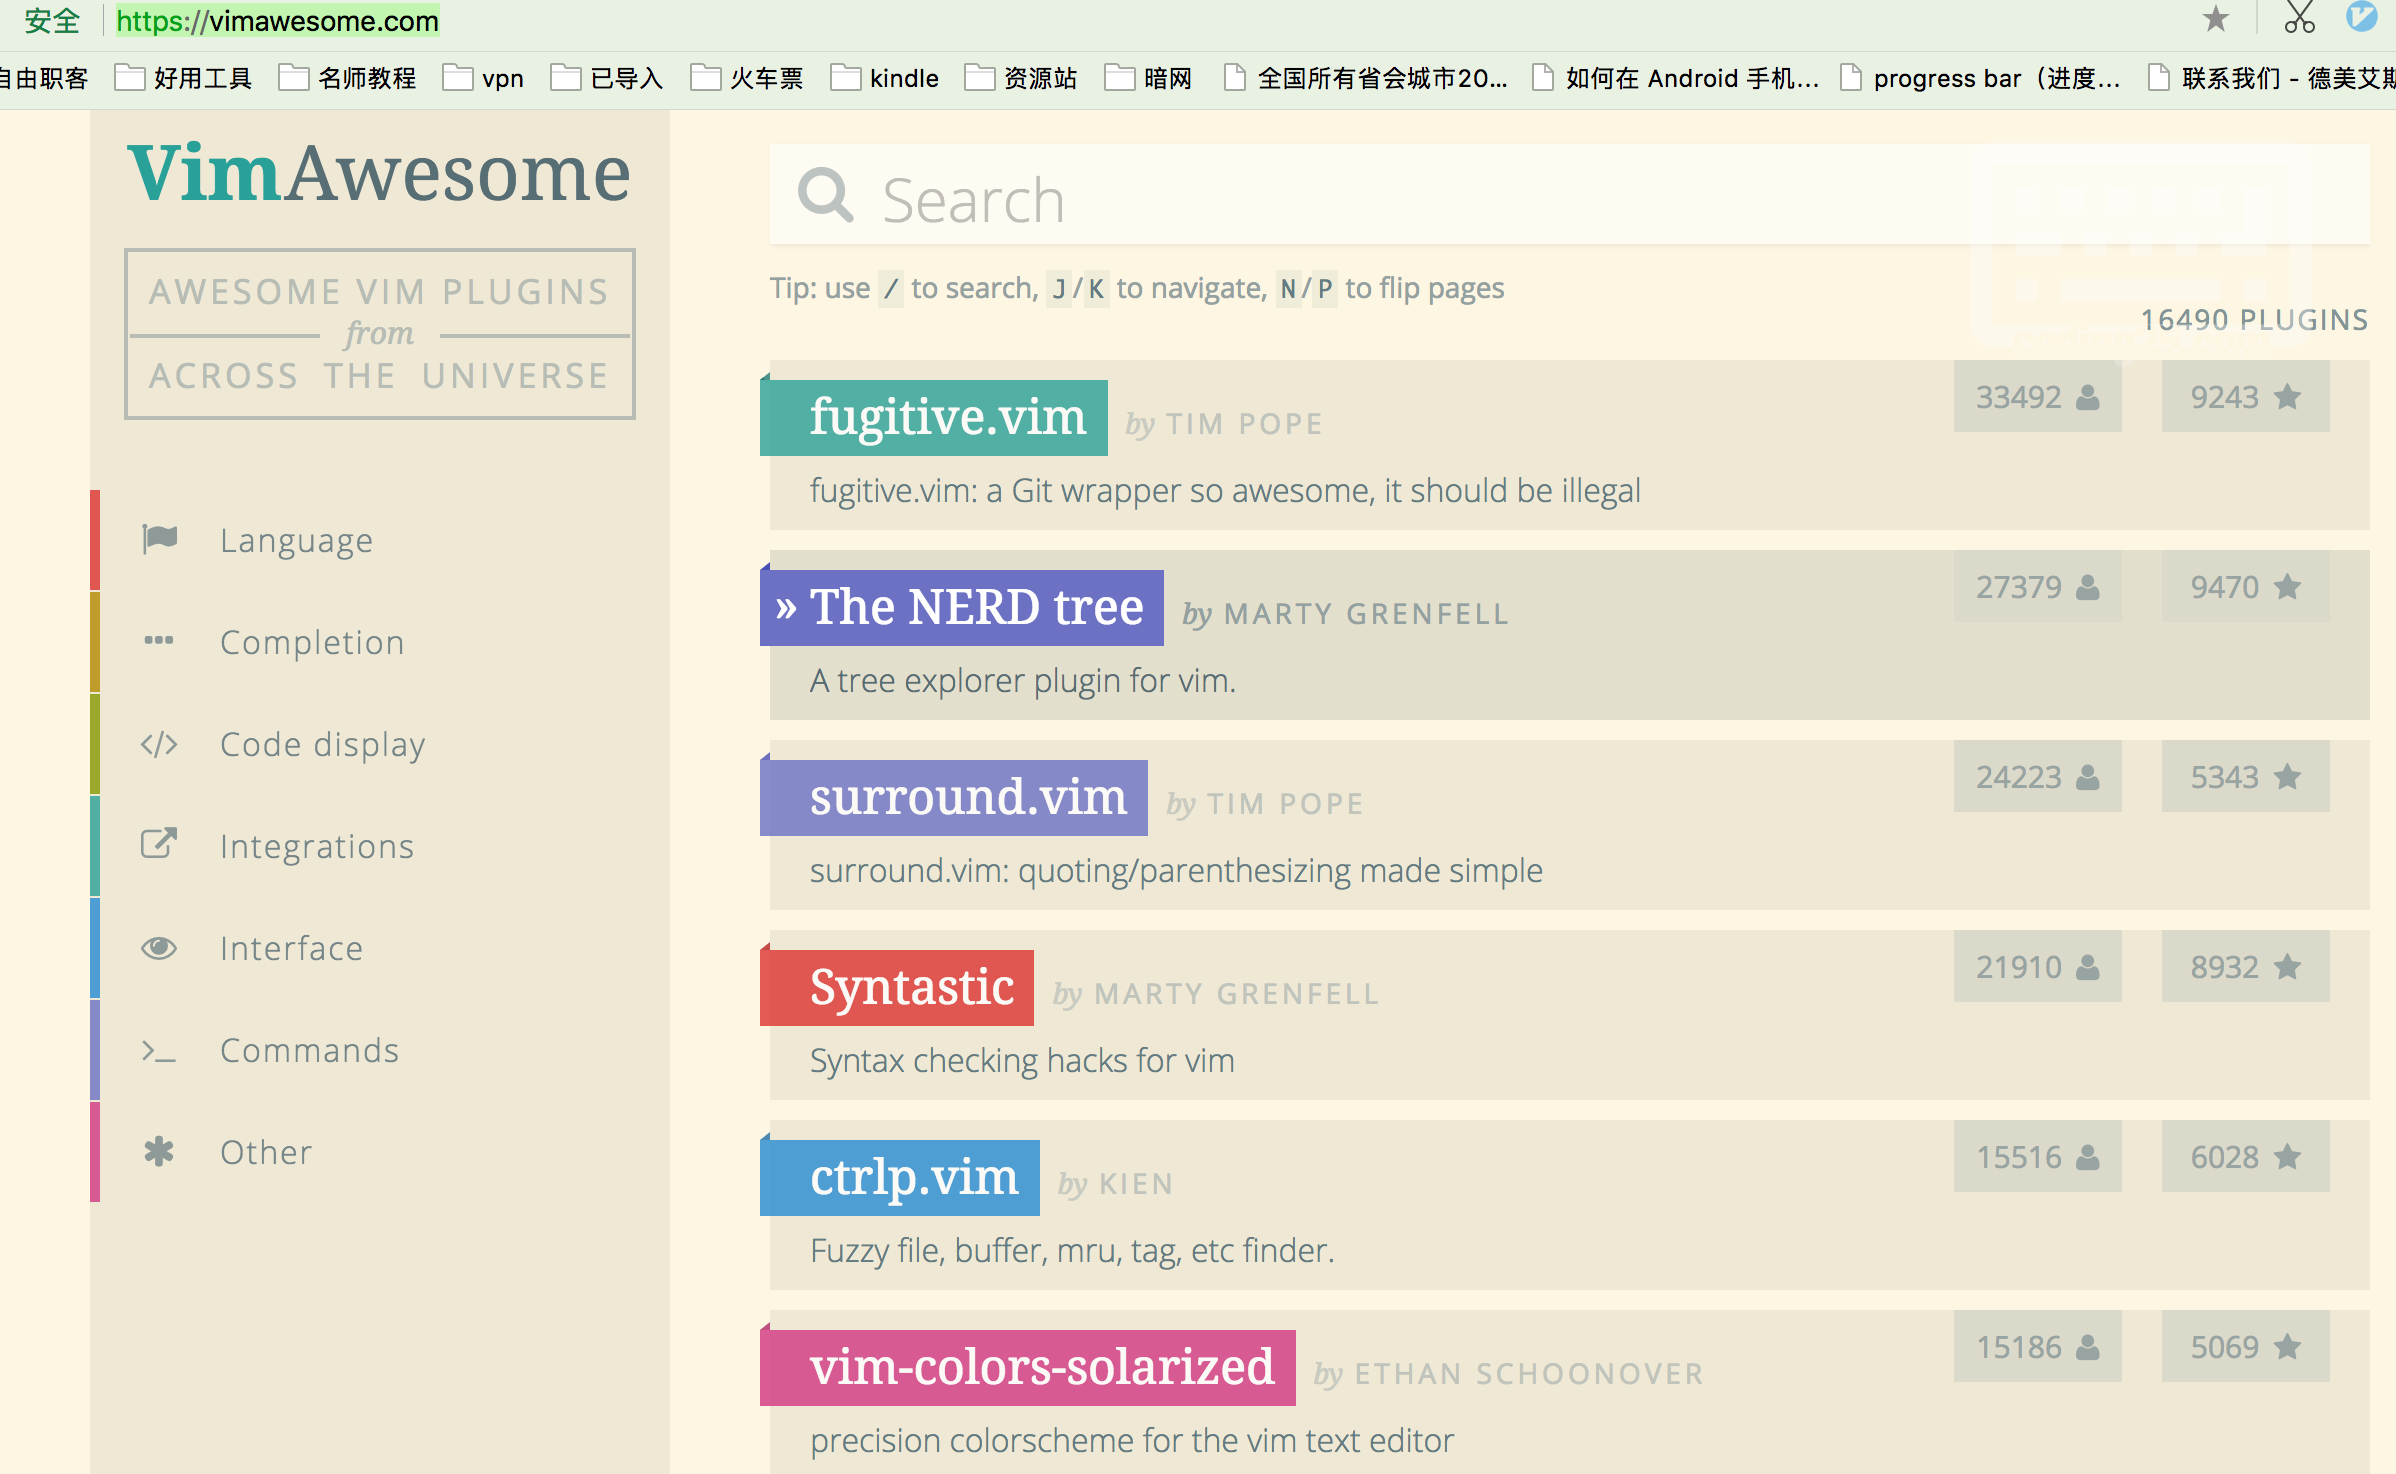The width and height of the screenshot is (2396, 1474).
Task: Open The NERD tree plugin page
Action: click(x=962, y=607)
